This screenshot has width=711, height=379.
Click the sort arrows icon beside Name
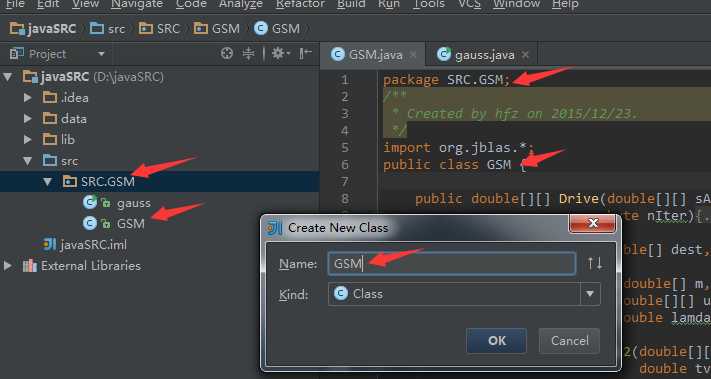[594, 263]
